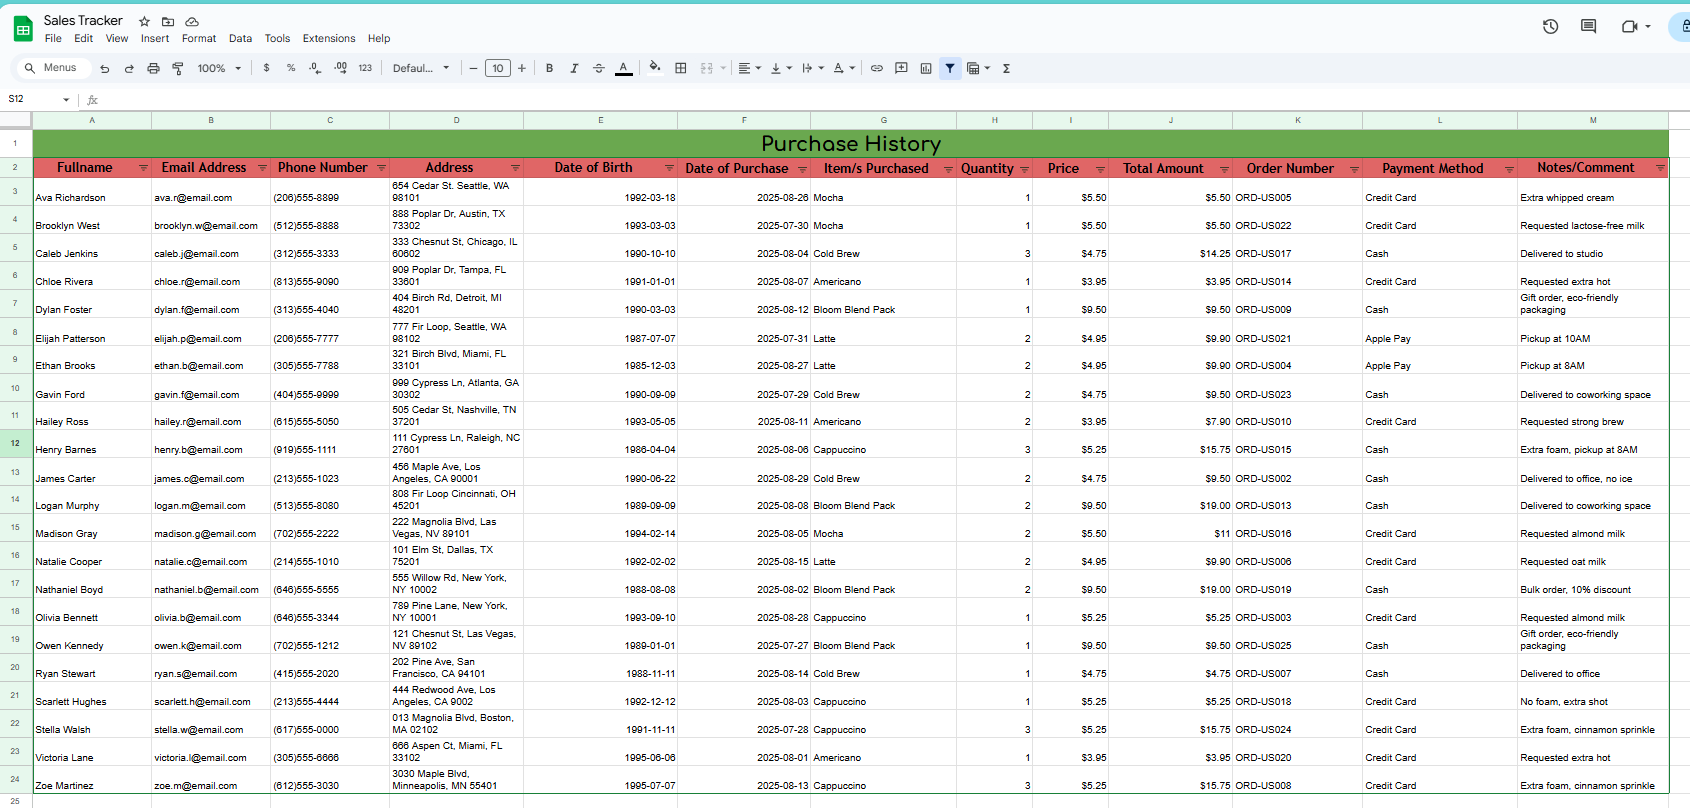The image size is (1690, 808).
Task: Toggle the filter button
Action: pyautogui.click(x=950, y=68)
